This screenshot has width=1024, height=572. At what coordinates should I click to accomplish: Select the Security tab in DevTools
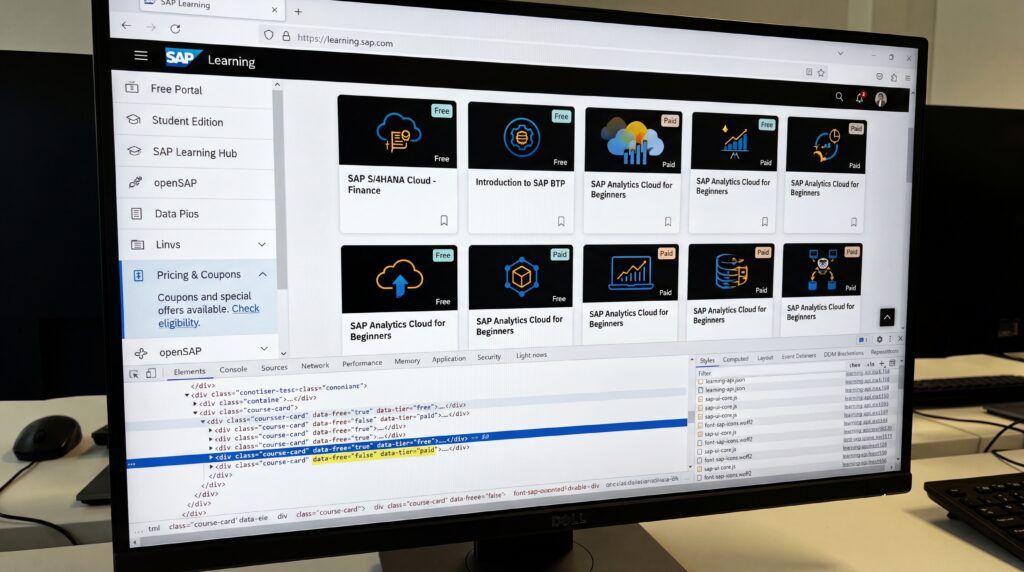coord(489,357)
